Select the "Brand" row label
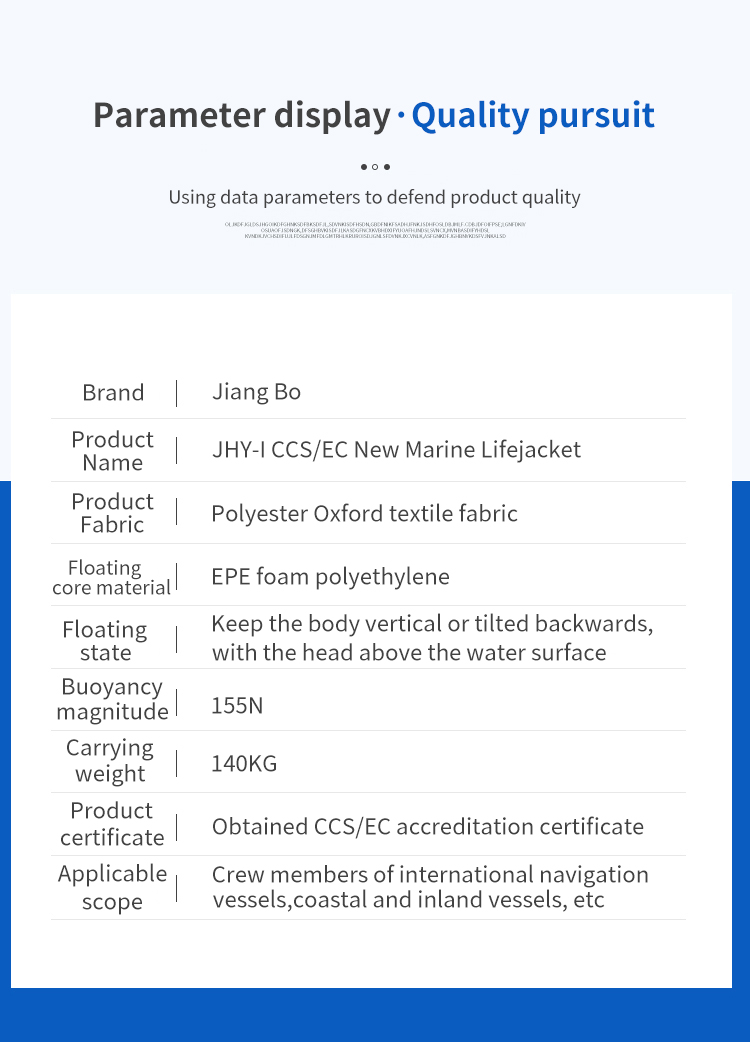The width and height of the screenshot is (750, 1042). pos(113,393)
